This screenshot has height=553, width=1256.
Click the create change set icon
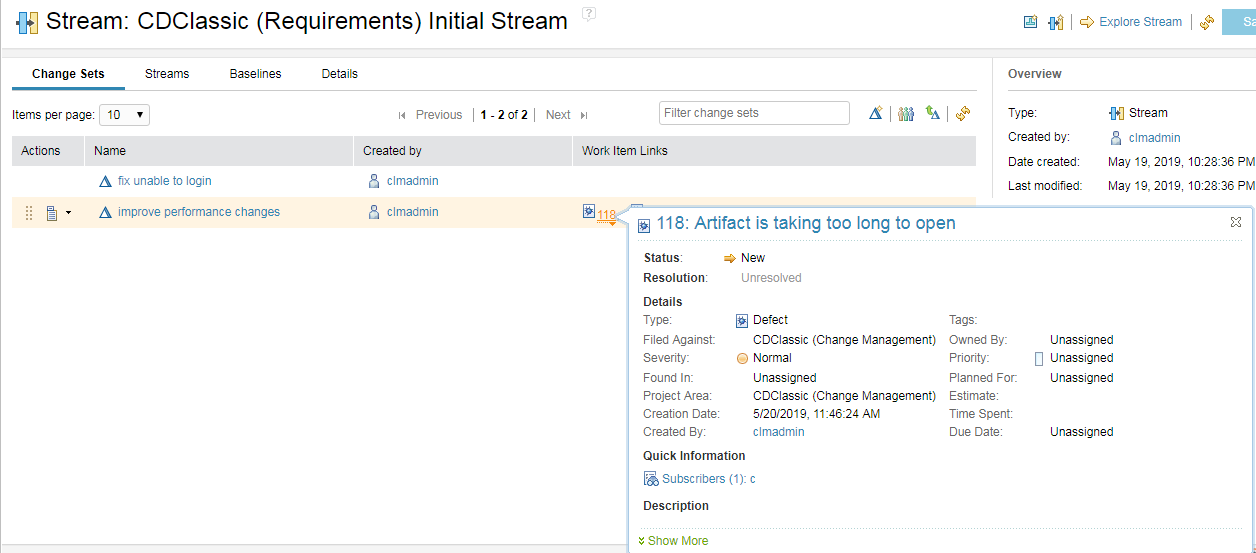tap(876, 114)
